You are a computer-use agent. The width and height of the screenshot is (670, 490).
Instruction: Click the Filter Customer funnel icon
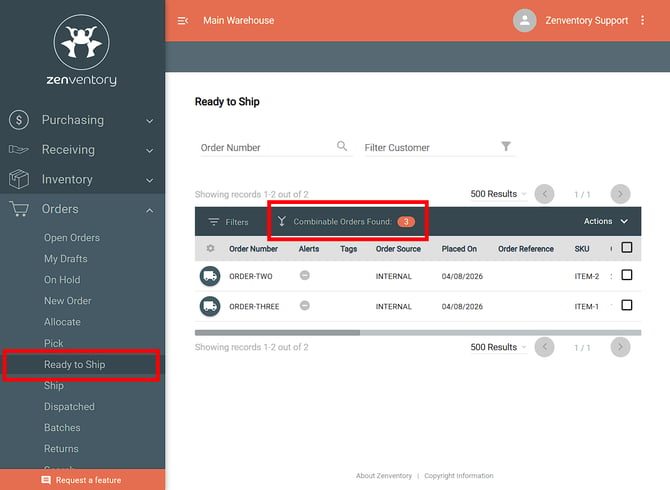[505, 147]
